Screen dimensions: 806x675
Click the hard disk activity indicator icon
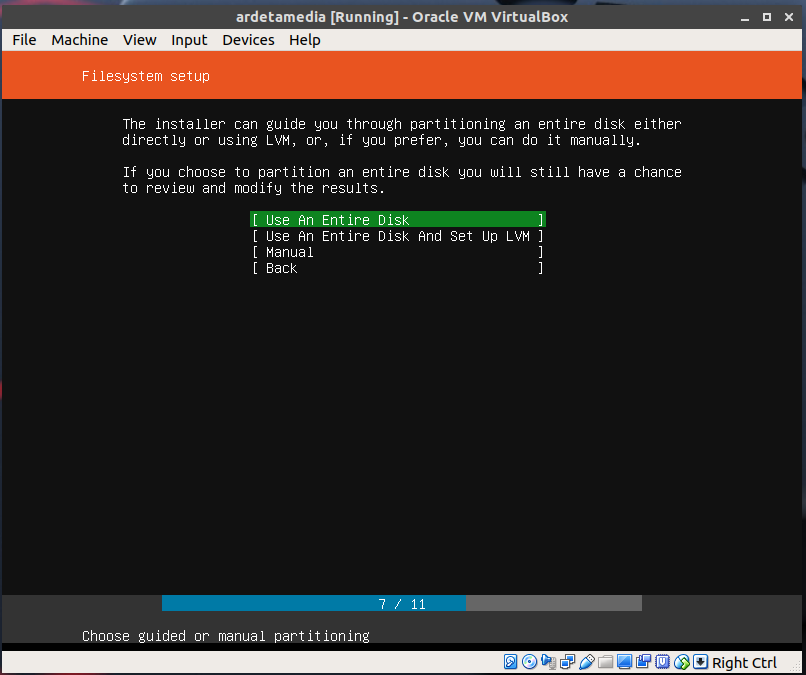point(510,662)
